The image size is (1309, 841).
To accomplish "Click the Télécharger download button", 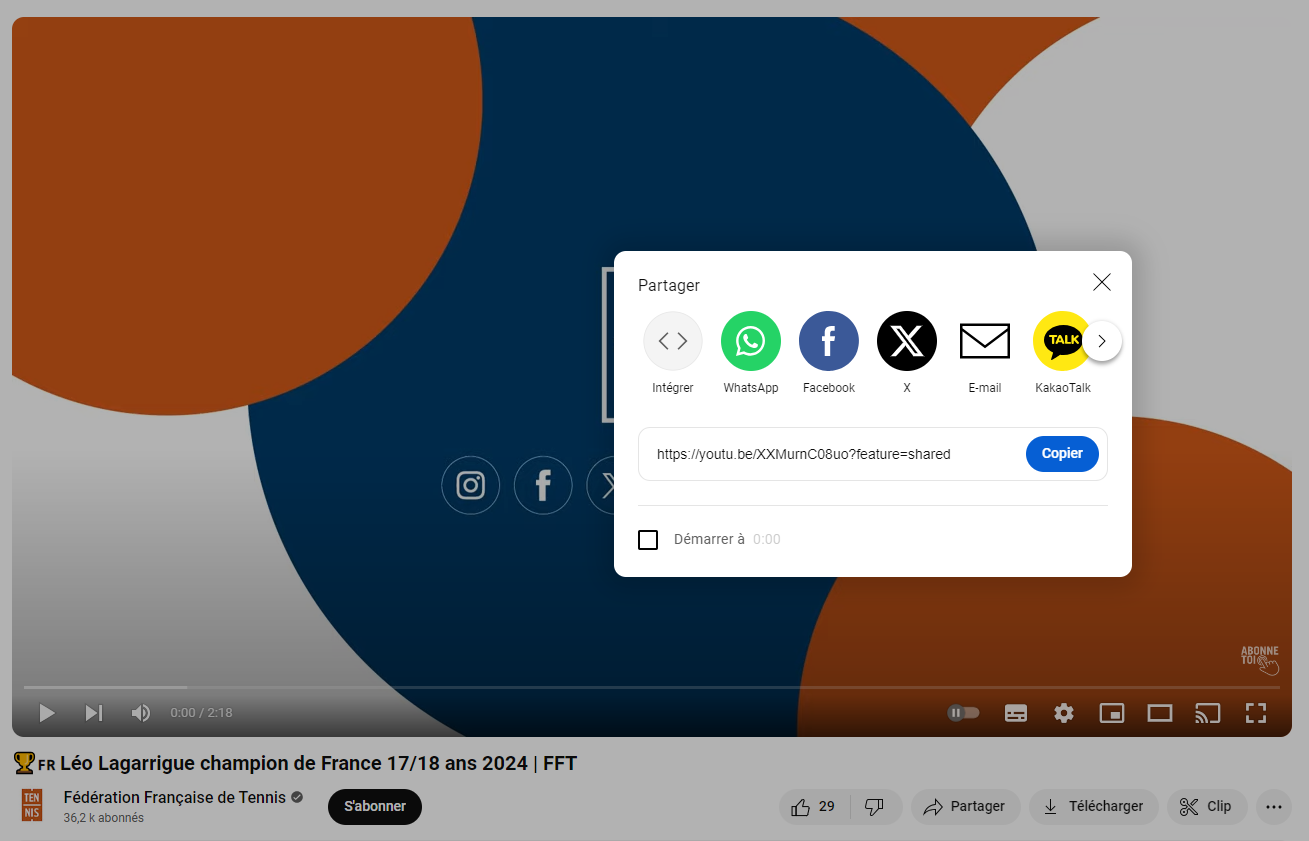I will [1093, 807].
